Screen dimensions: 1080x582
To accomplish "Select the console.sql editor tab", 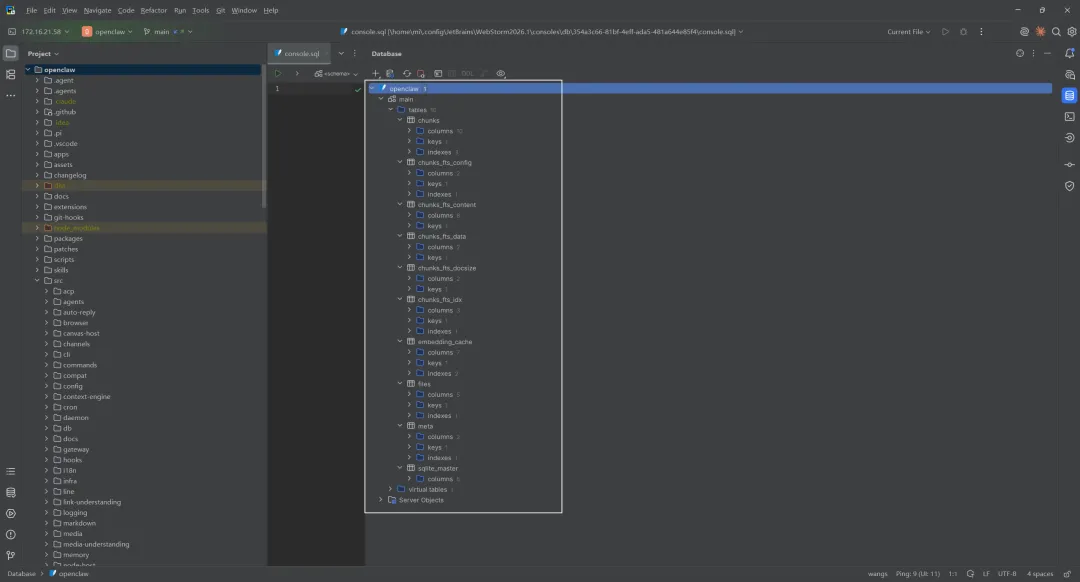I will (298, 53).
